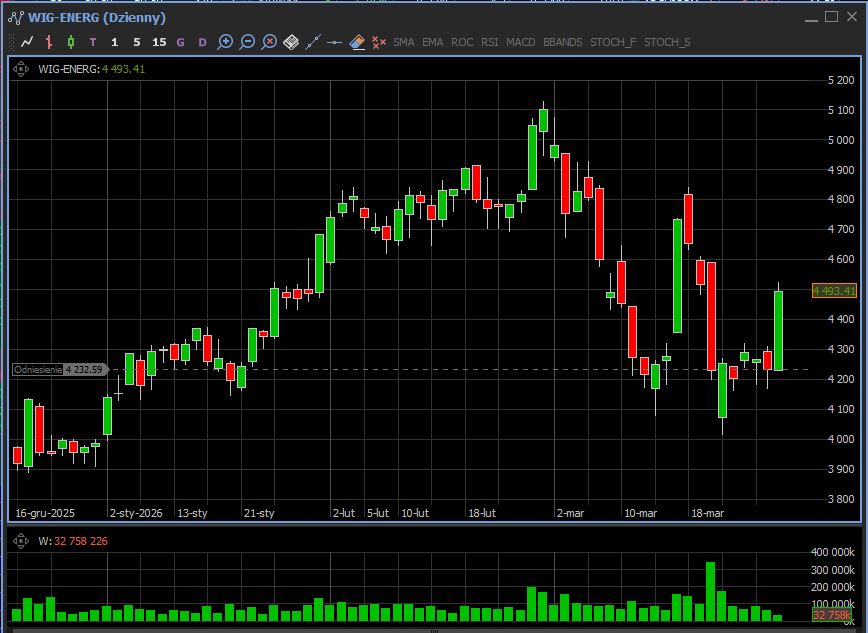Select the trend line drawing tool

313,42
